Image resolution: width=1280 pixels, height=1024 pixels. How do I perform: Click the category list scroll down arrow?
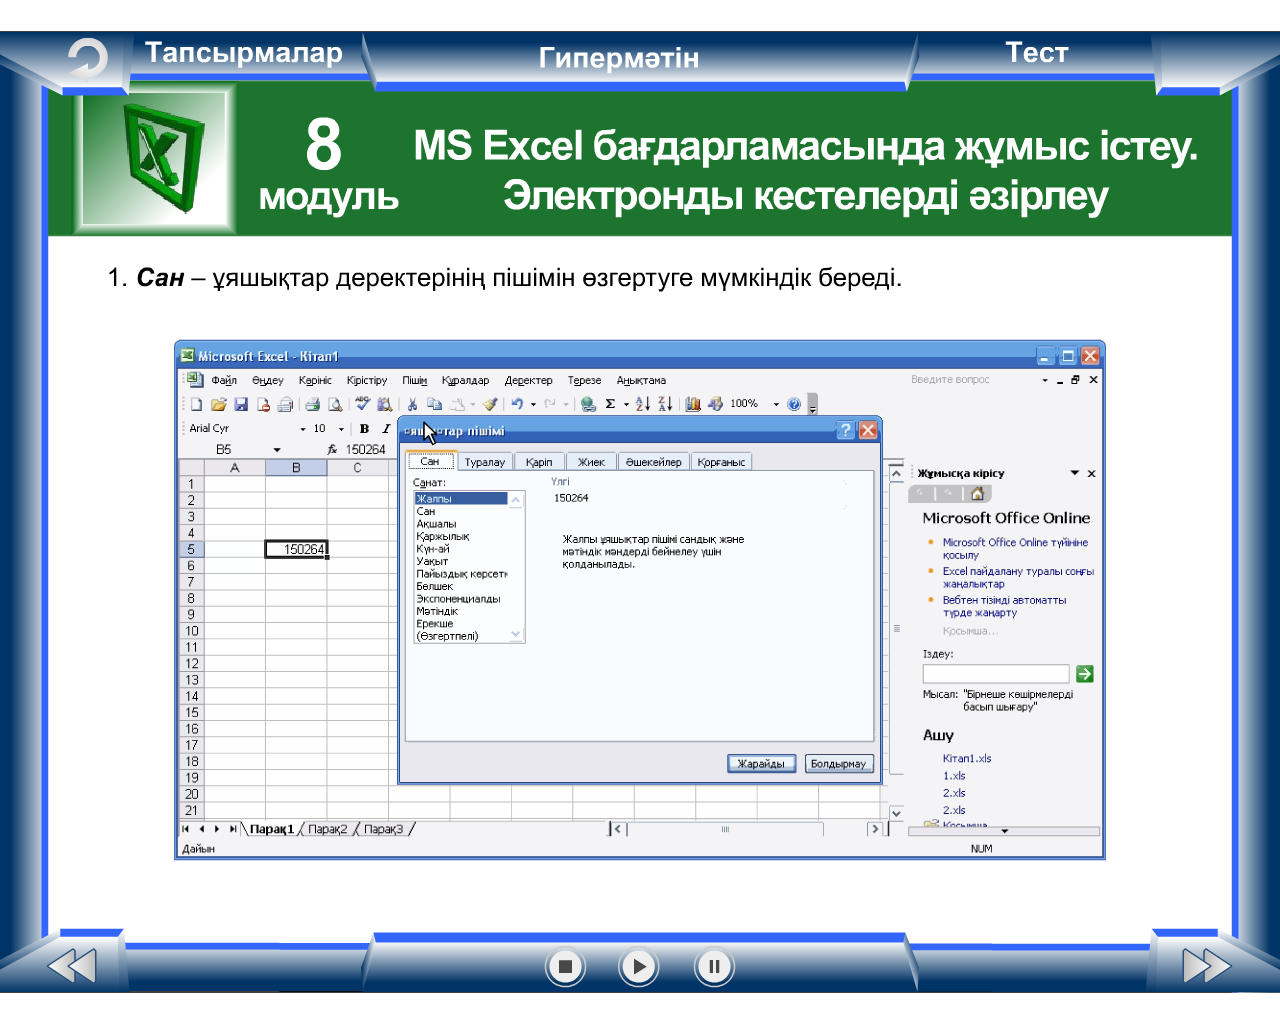pyautogui.click(x=516, y=634)
